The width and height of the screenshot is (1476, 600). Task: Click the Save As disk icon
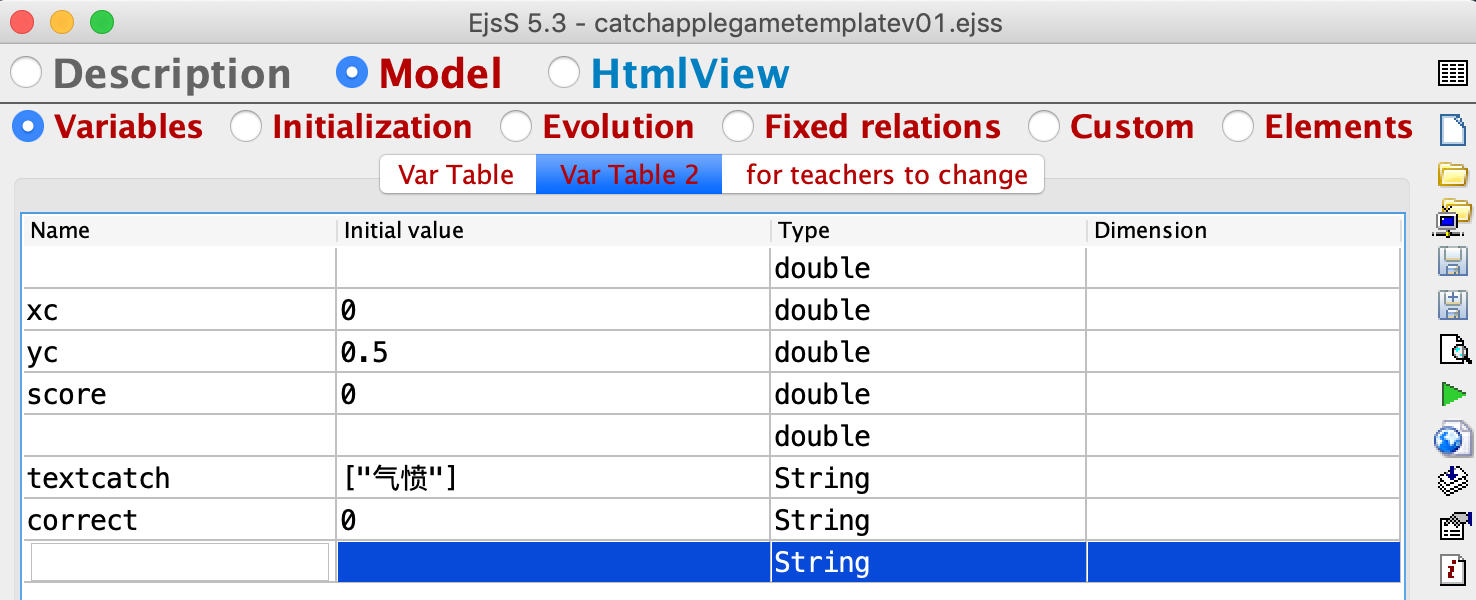(x=1452, y=305)
